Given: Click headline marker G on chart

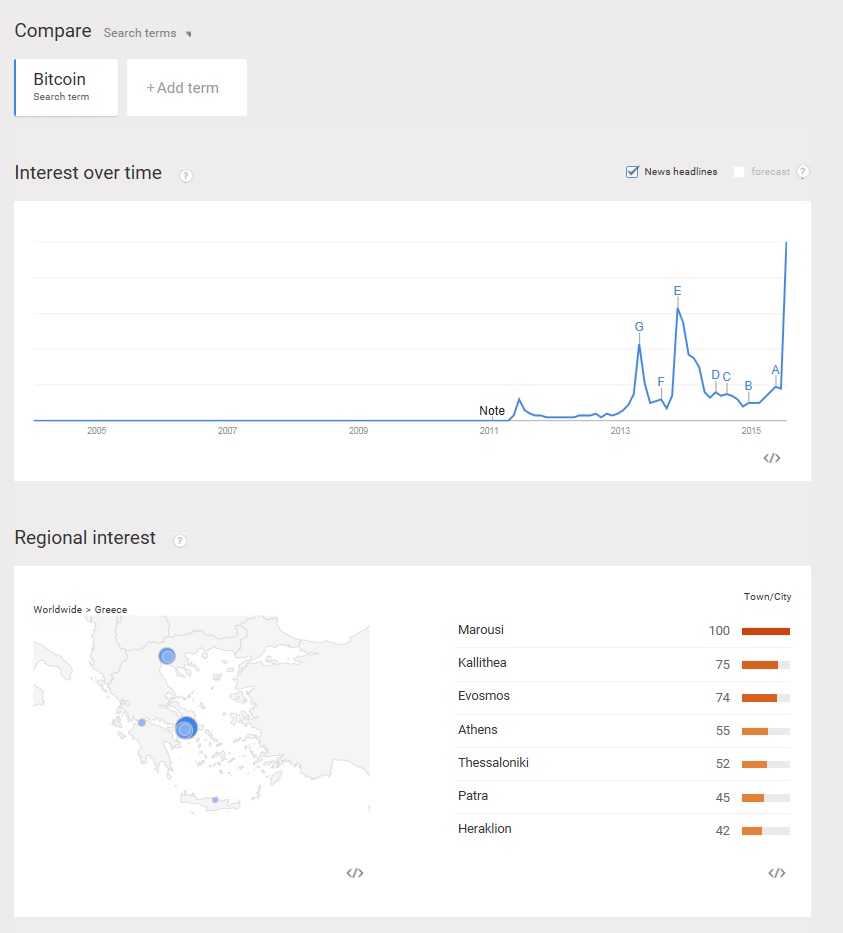Looking at the screenshot, I should (639, 327).
